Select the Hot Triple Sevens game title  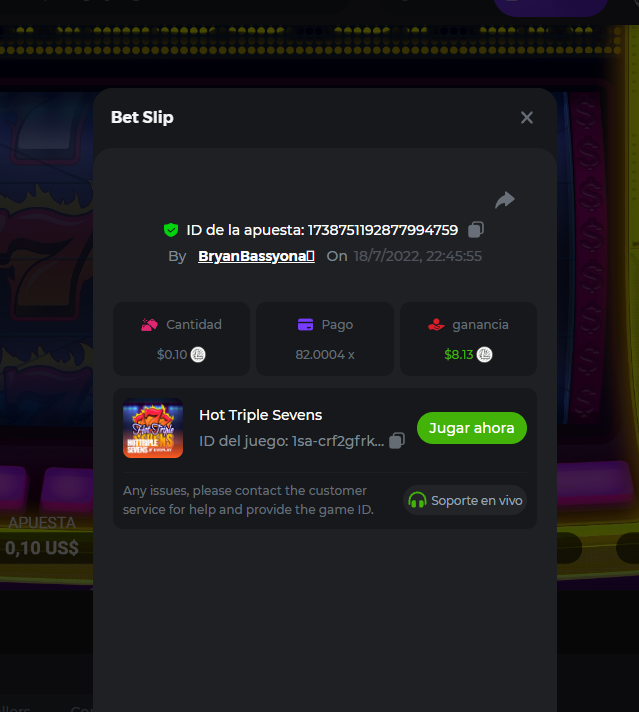261,415
